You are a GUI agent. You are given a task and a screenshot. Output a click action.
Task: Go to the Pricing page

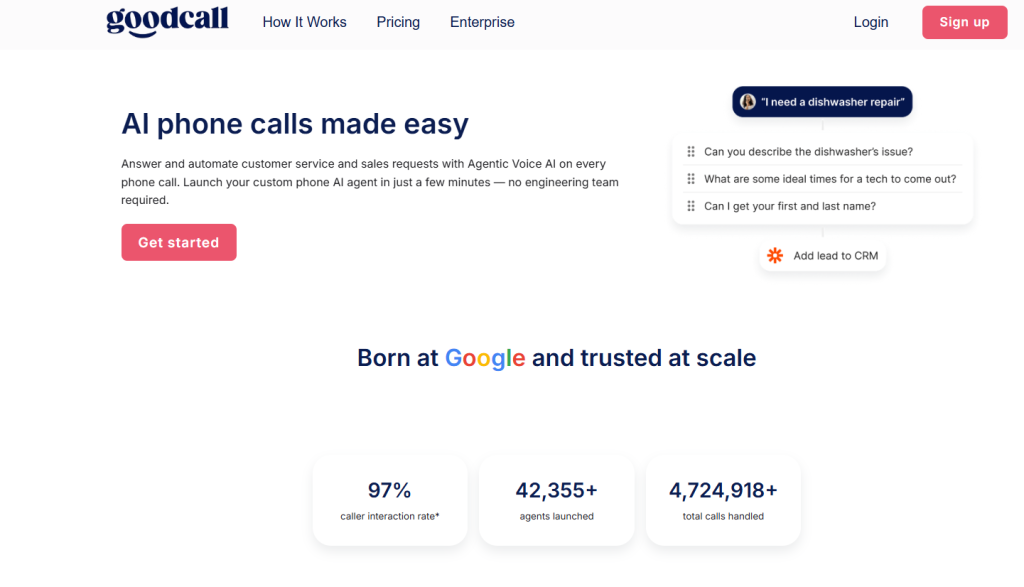(x=398, y=22)
